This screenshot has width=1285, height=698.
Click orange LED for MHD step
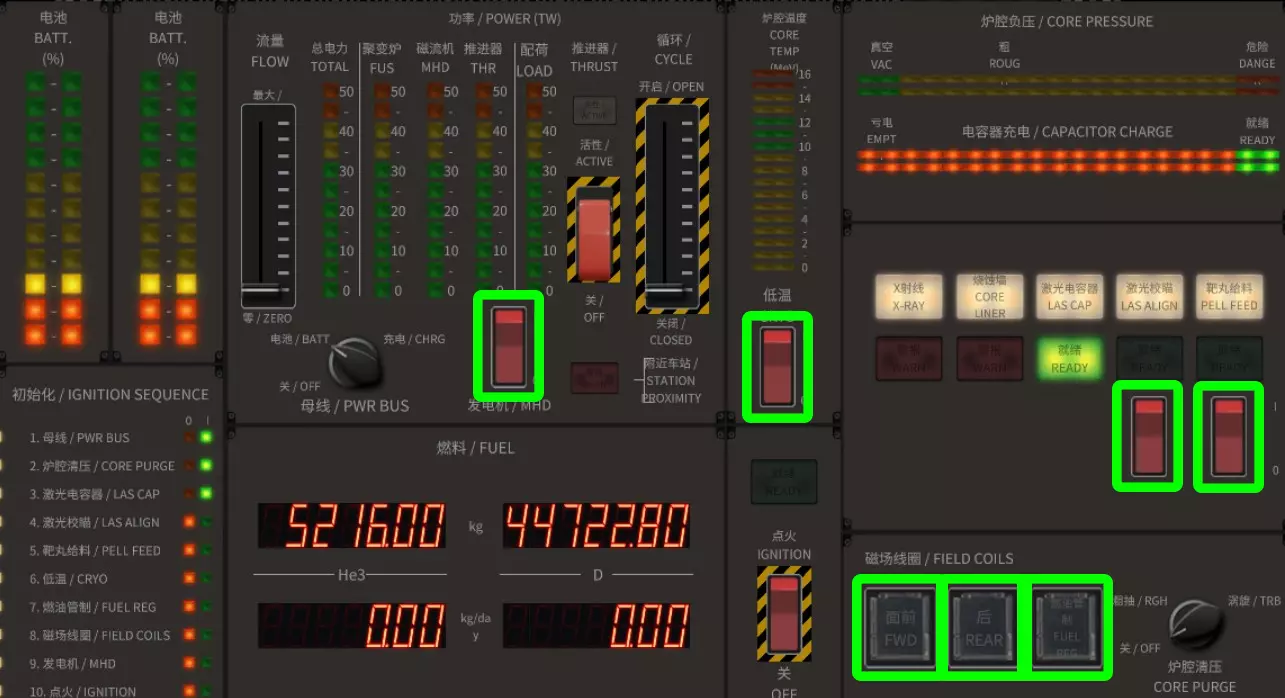click(188, 662)
